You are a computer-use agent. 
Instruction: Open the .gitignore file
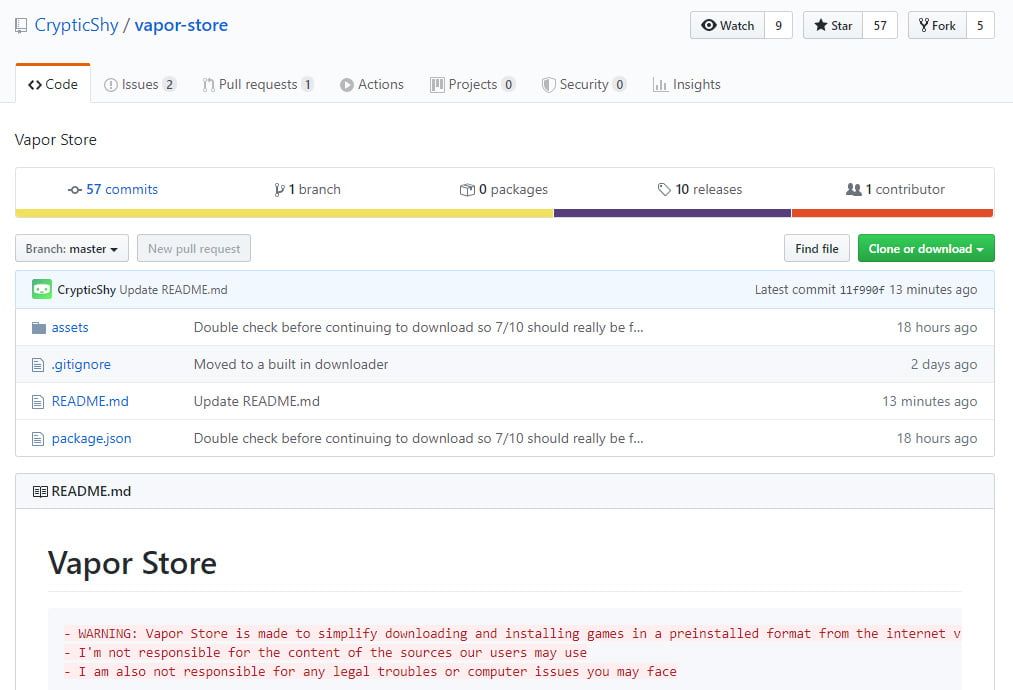(x=81, y=364)
